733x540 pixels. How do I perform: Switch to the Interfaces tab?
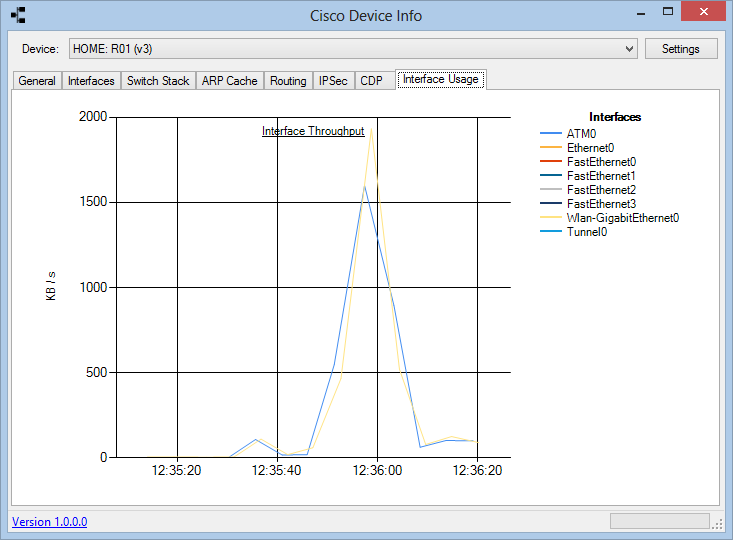click(x=91, y=81)
